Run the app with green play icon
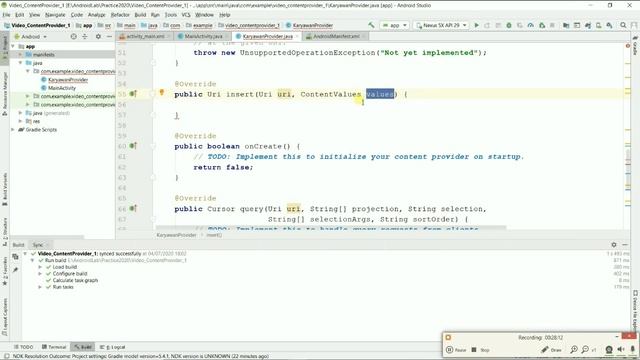640x360 pixels. tap(476, 25)
